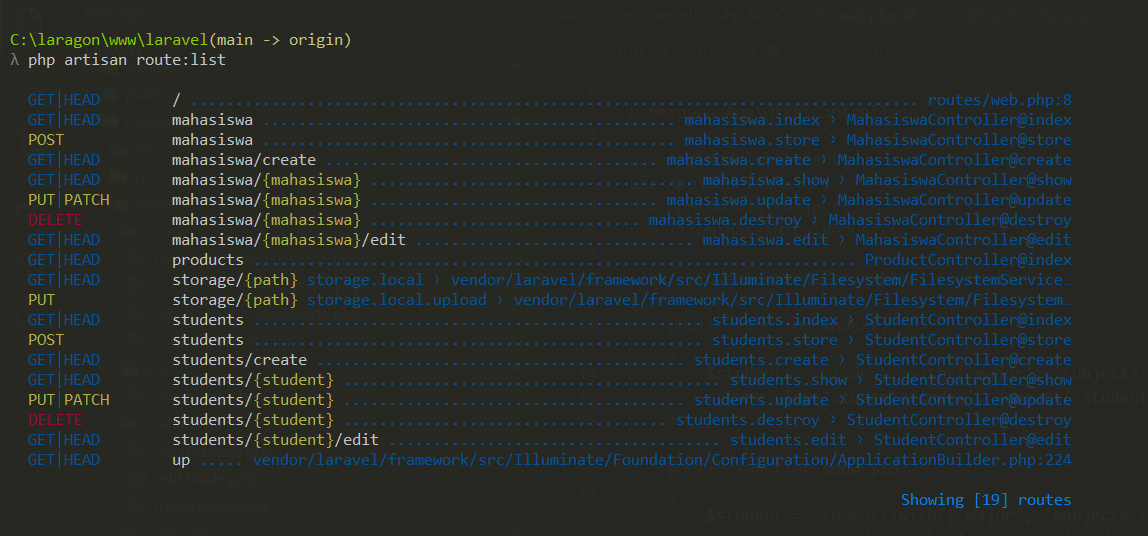Viewport: 1148px width, 536px height.
Task: Click the 'C:\laragon\www\laravel' path in the prompt
Action: [x=110, y=40]
